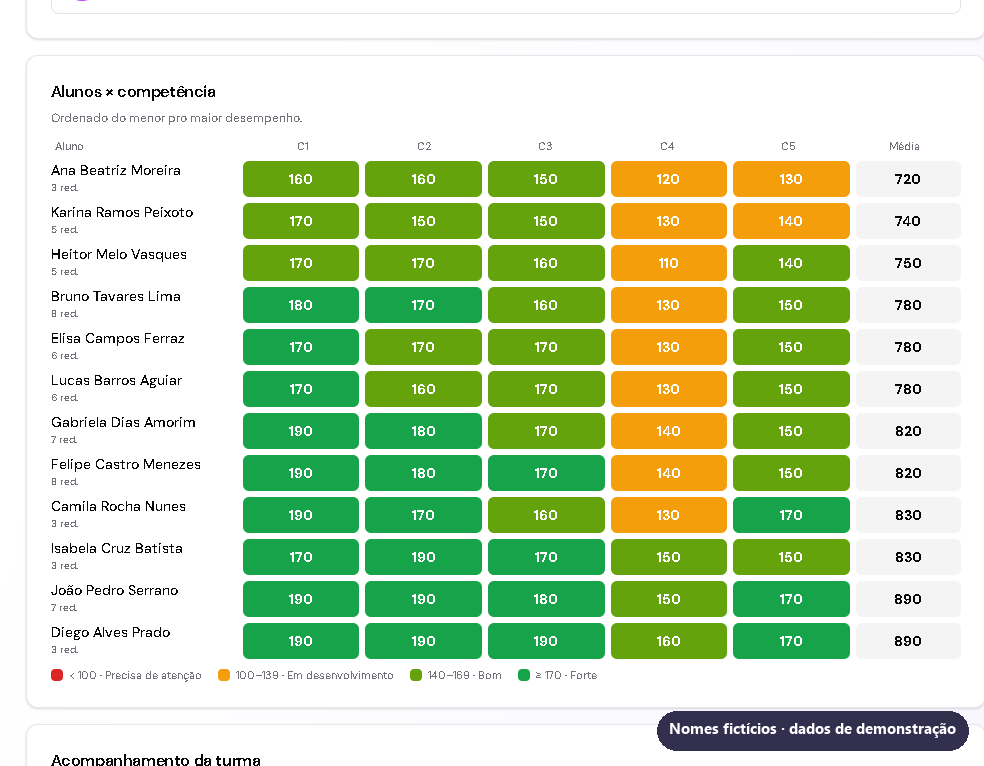Open student Diego Alves Prado
Viewport: 984px width, 766px height.
click(110, 632)
